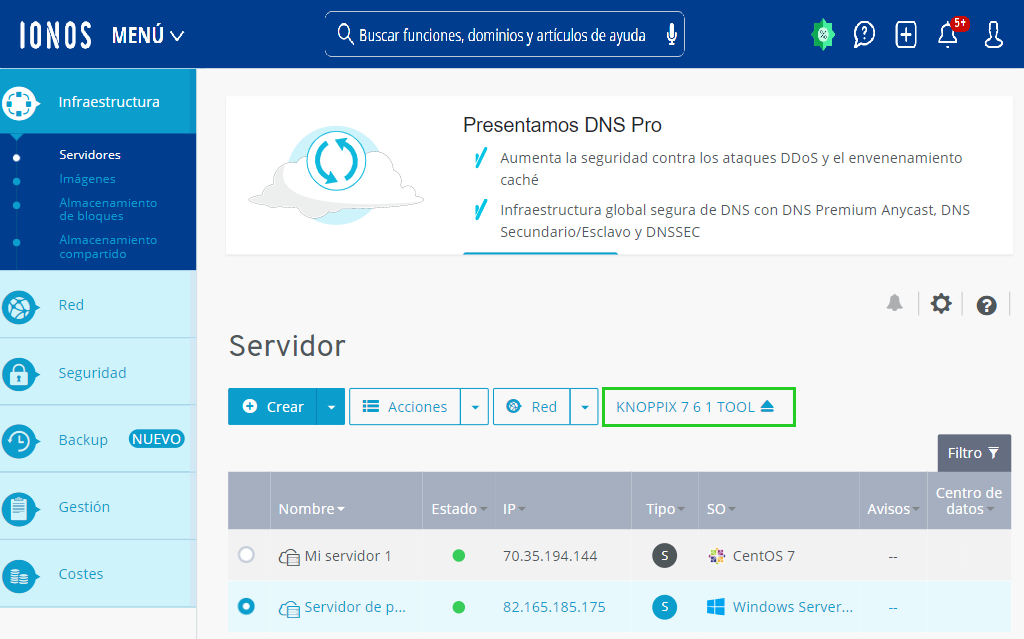
Task: Expand the Seguridad sidebar section
Action: click(x=98, y=372)
